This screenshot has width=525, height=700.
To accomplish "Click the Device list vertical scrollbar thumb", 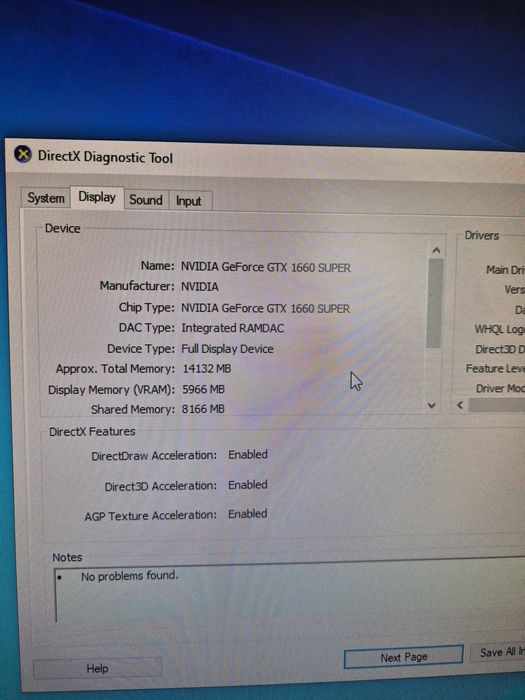I will (435, 304).
